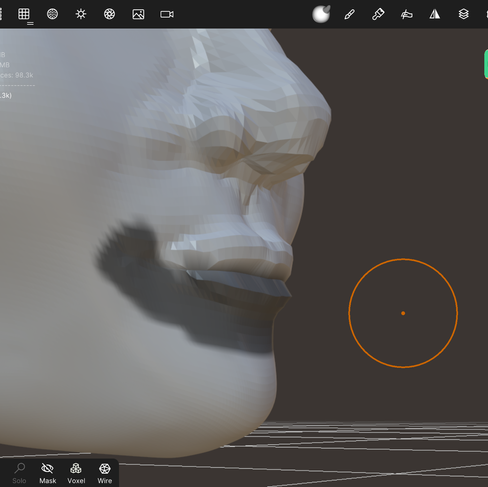Open the Background image menu
Screen dimensions: 488x487
click(x=138, y=14)
